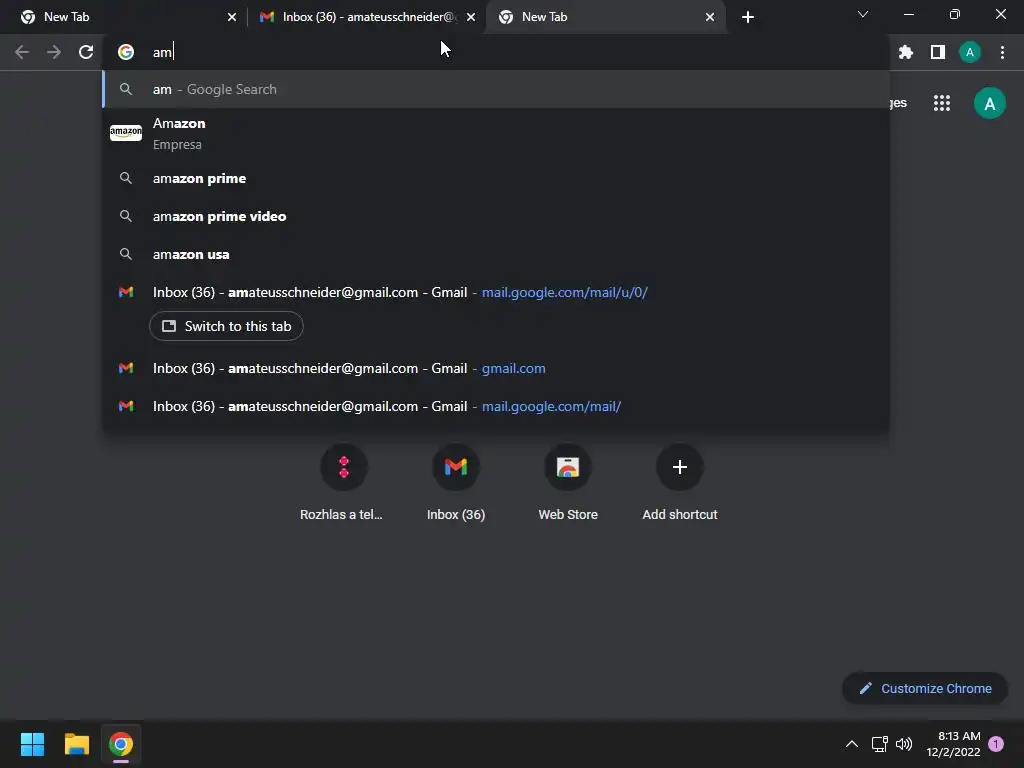Open File Explorer from the taskbar

click(x=76, y=744)
